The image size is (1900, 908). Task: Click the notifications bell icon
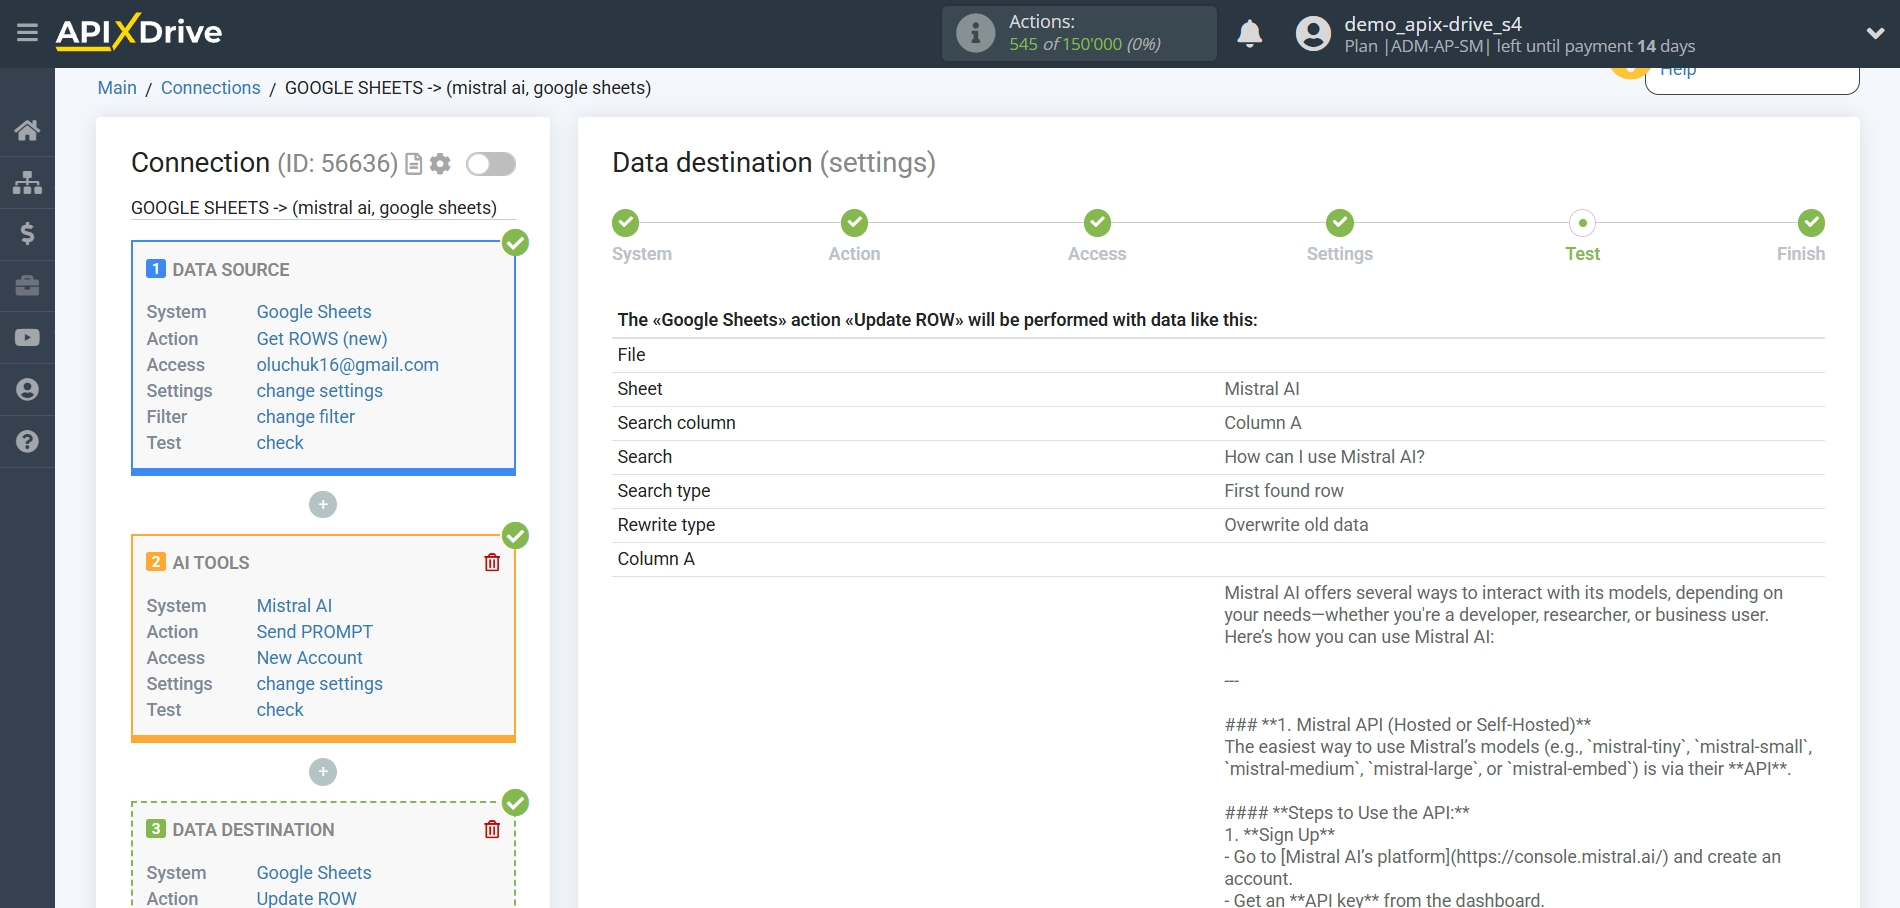[x=1249, y=33]
